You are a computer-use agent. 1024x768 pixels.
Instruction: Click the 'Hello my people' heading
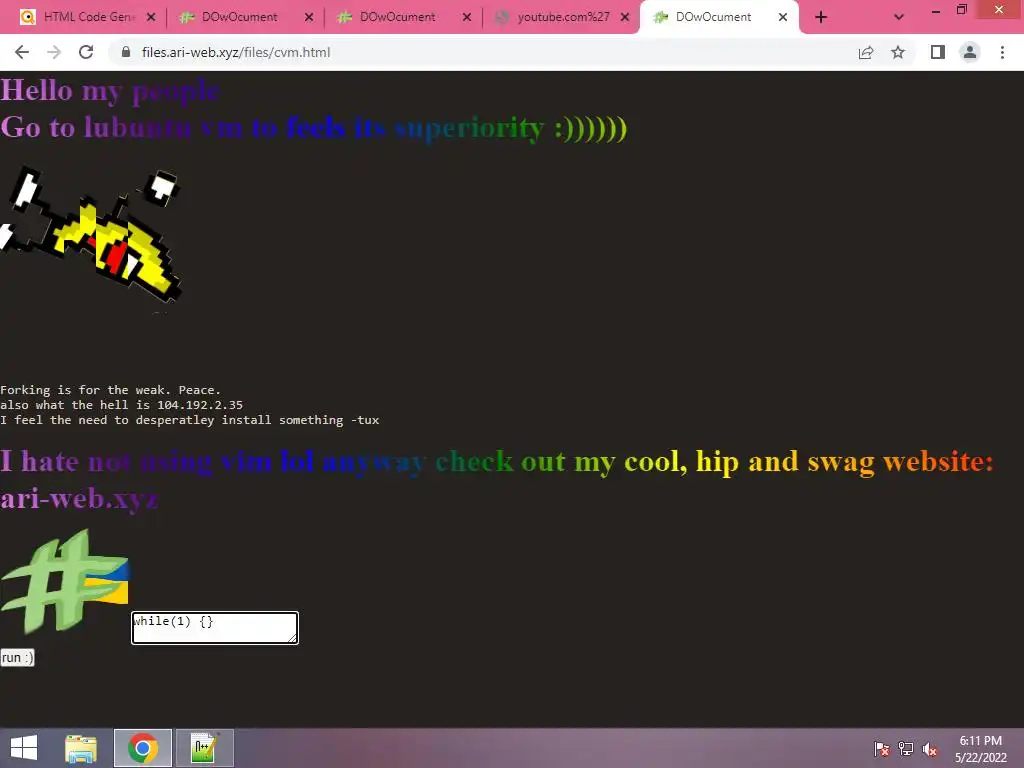tap(110, 90)
